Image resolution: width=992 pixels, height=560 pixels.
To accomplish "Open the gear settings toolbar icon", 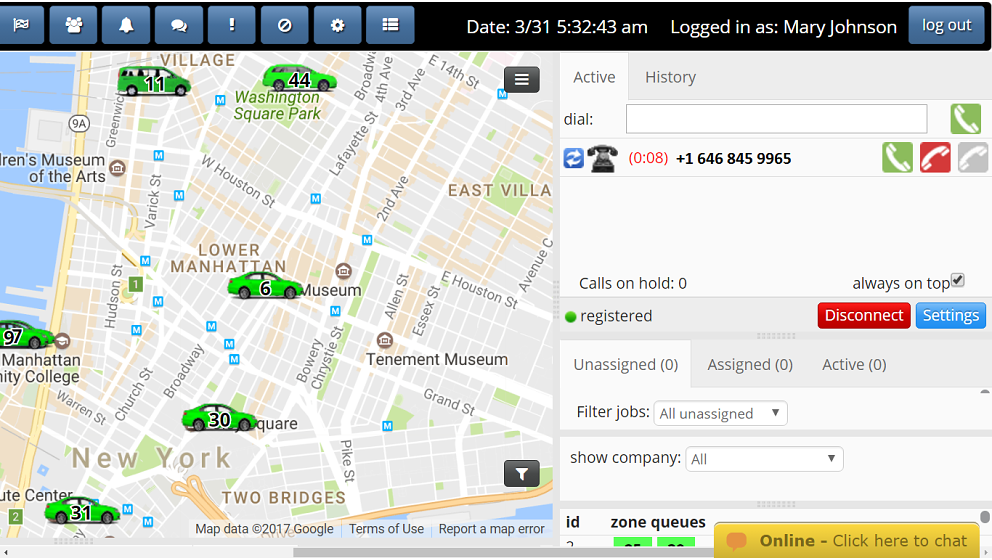I will click(x=337, y=25).
